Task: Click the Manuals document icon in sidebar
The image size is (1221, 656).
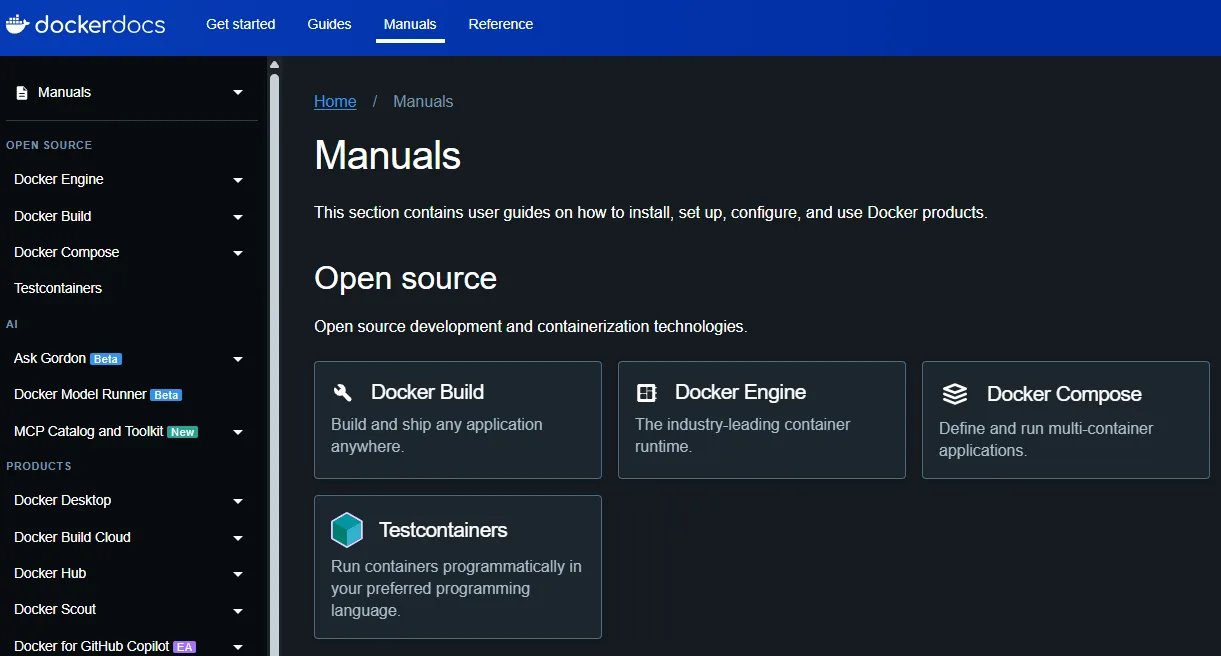Action: [x=22, y=93]
